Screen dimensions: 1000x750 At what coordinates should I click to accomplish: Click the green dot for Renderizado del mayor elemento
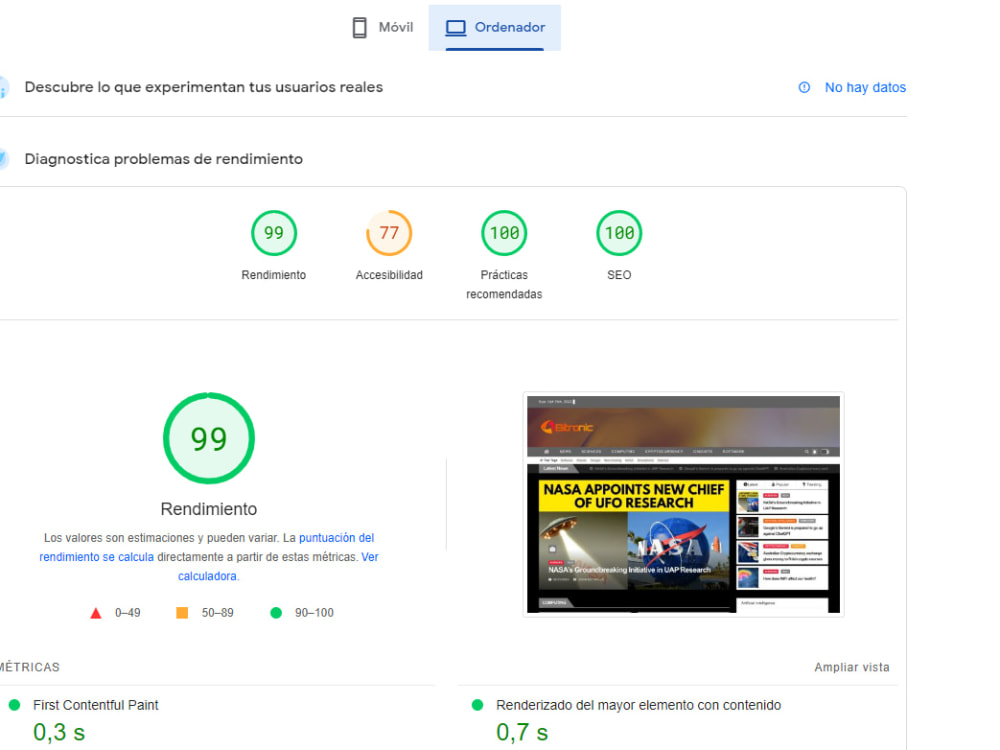click(477, 705)
